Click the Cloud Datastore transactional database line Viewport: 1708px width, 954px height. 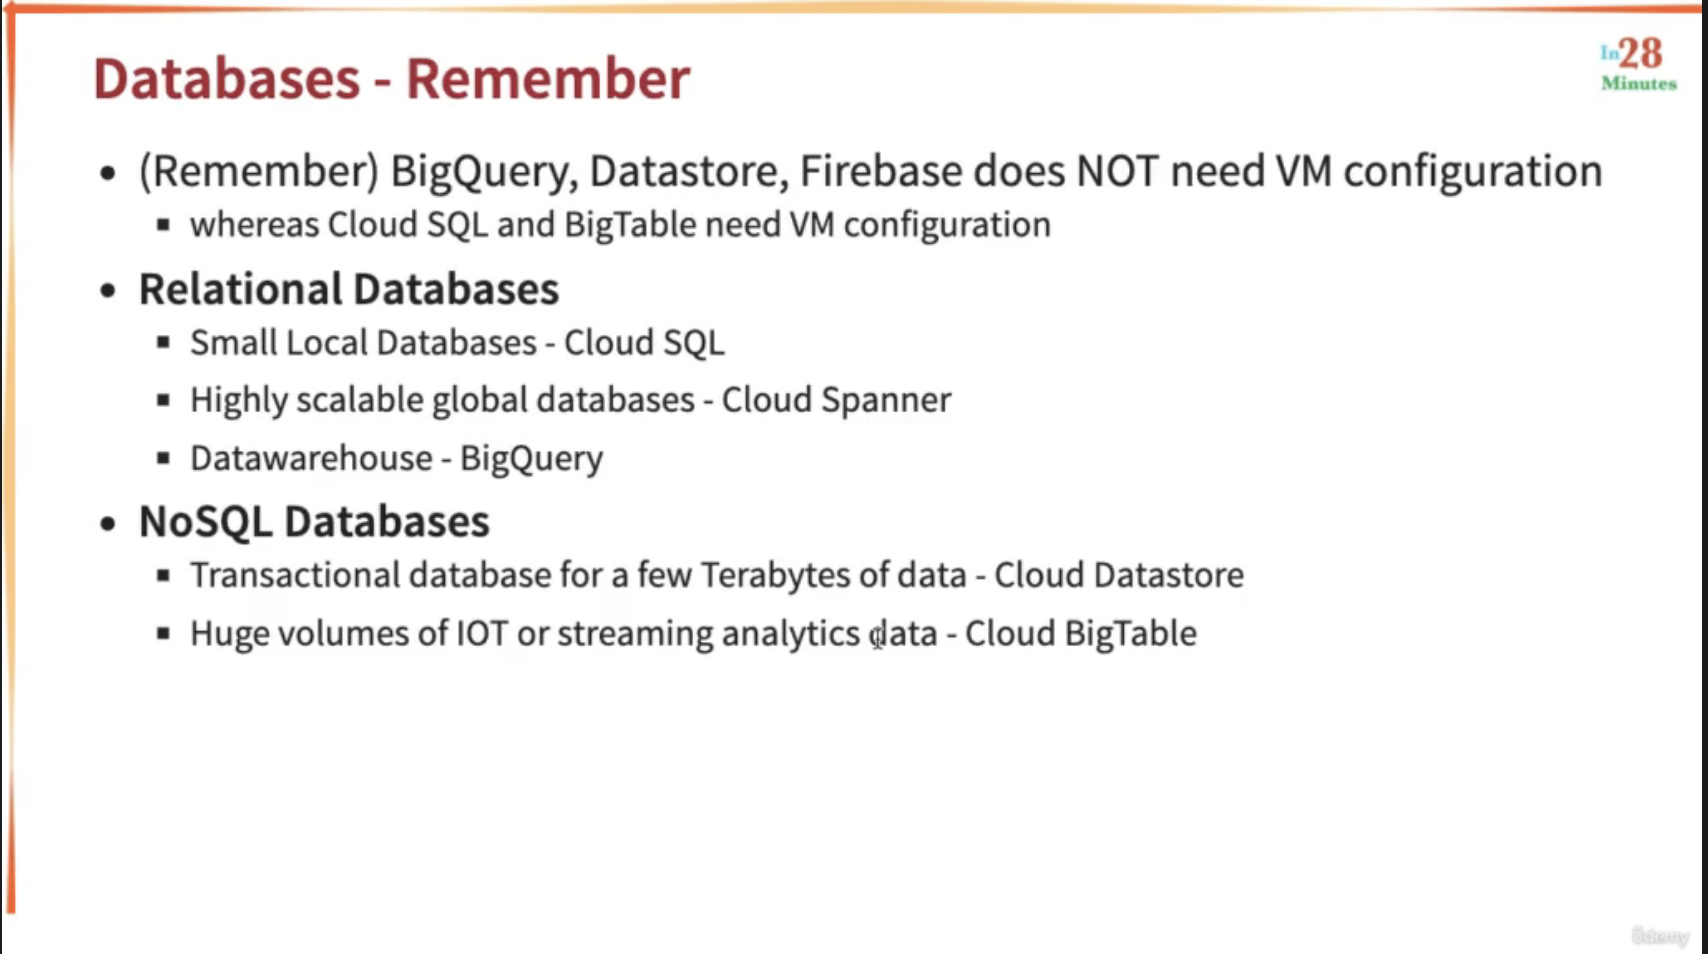[716, 575]
